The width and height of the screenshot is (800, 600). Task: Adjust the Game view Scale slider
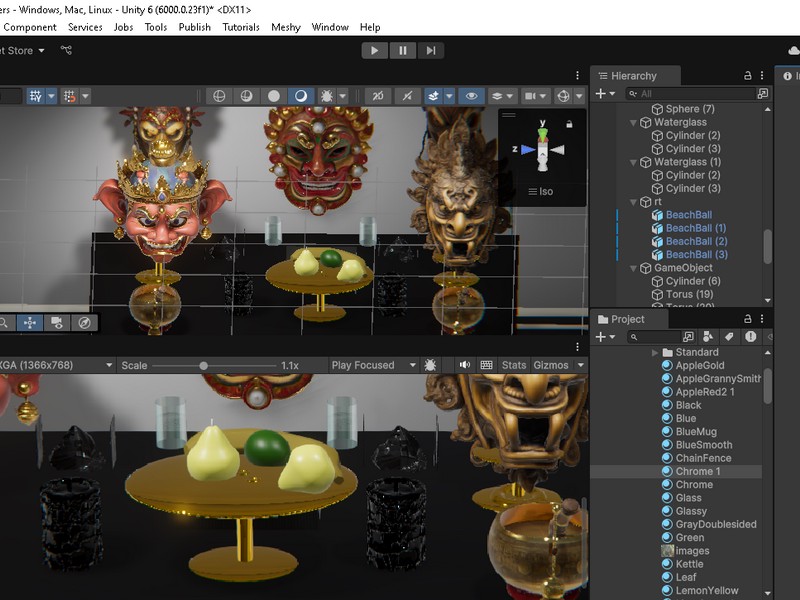(x=204, y=366)
